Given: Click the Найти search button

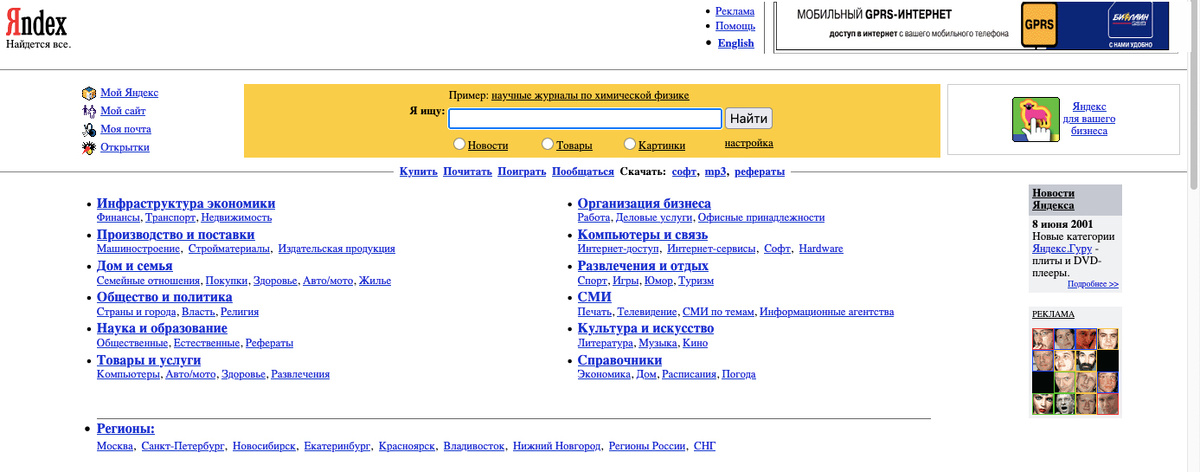Looking at the screenshot, I should (x=749, y=118).
